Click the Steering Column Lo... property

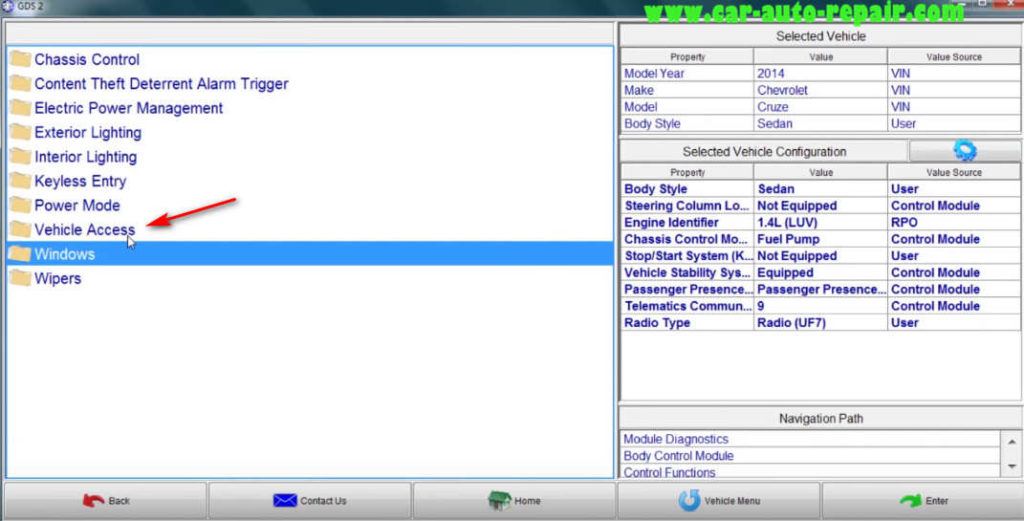coord(687,206)
